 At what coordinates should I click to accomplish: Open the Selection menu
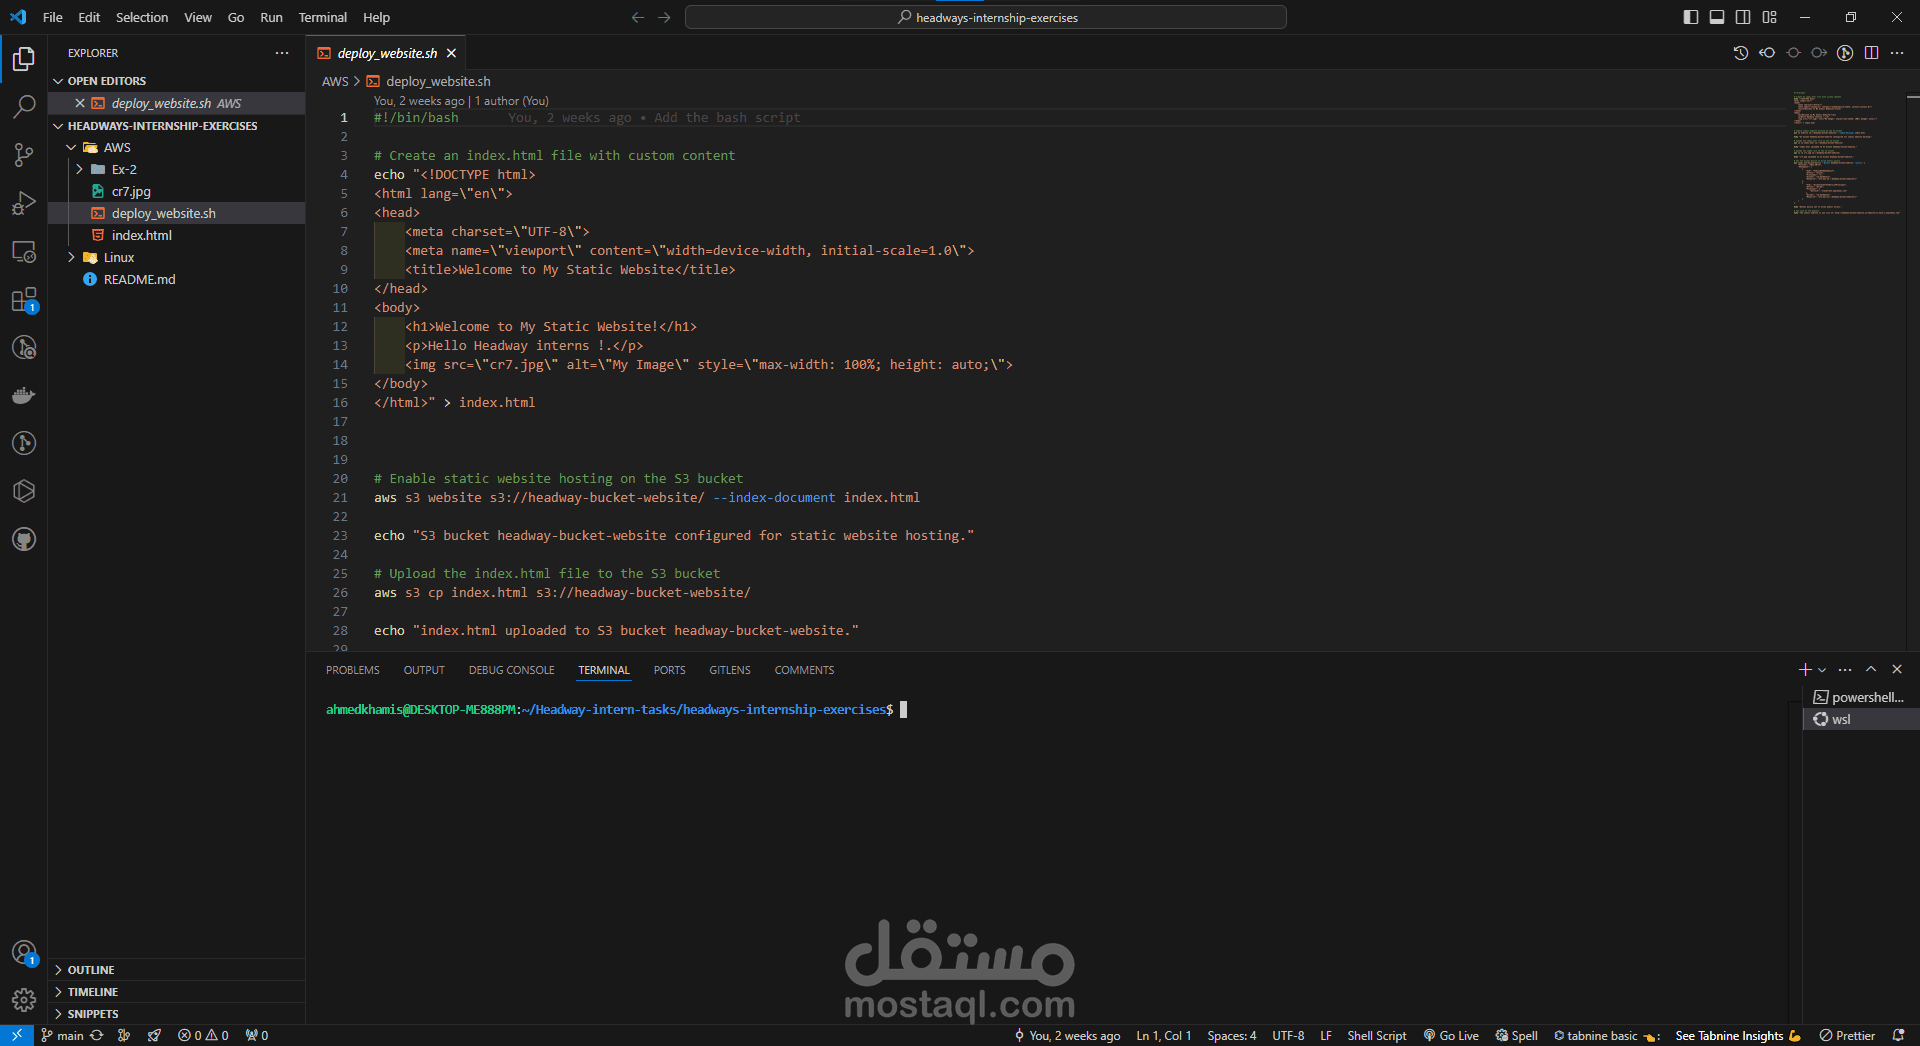point(142,17)
